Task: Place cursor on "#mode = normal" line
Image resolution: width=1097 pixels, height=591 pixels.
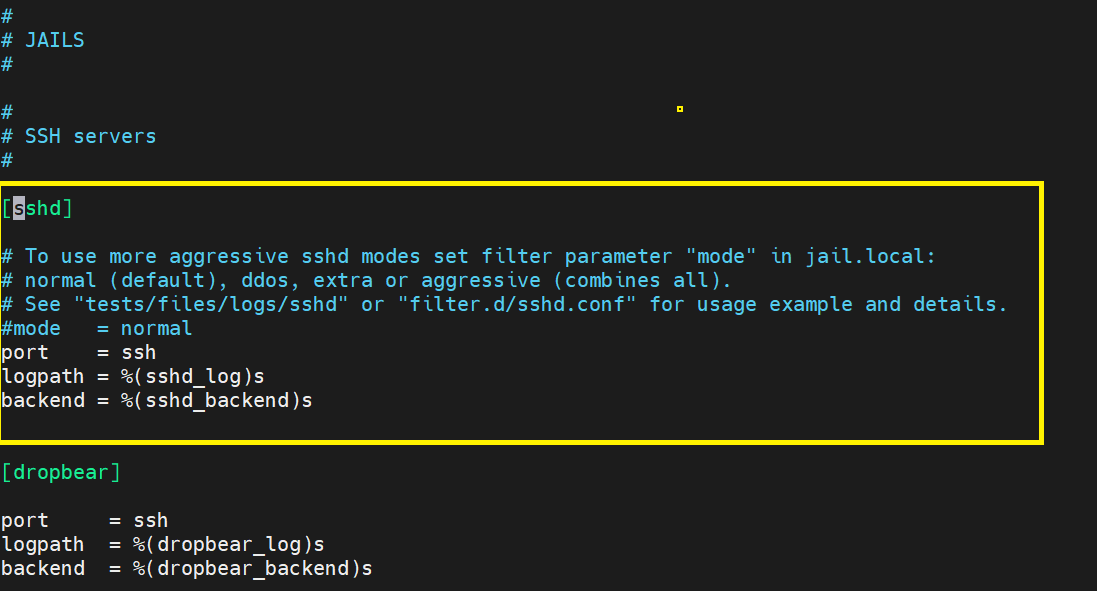Action: (x=96, y=328)
